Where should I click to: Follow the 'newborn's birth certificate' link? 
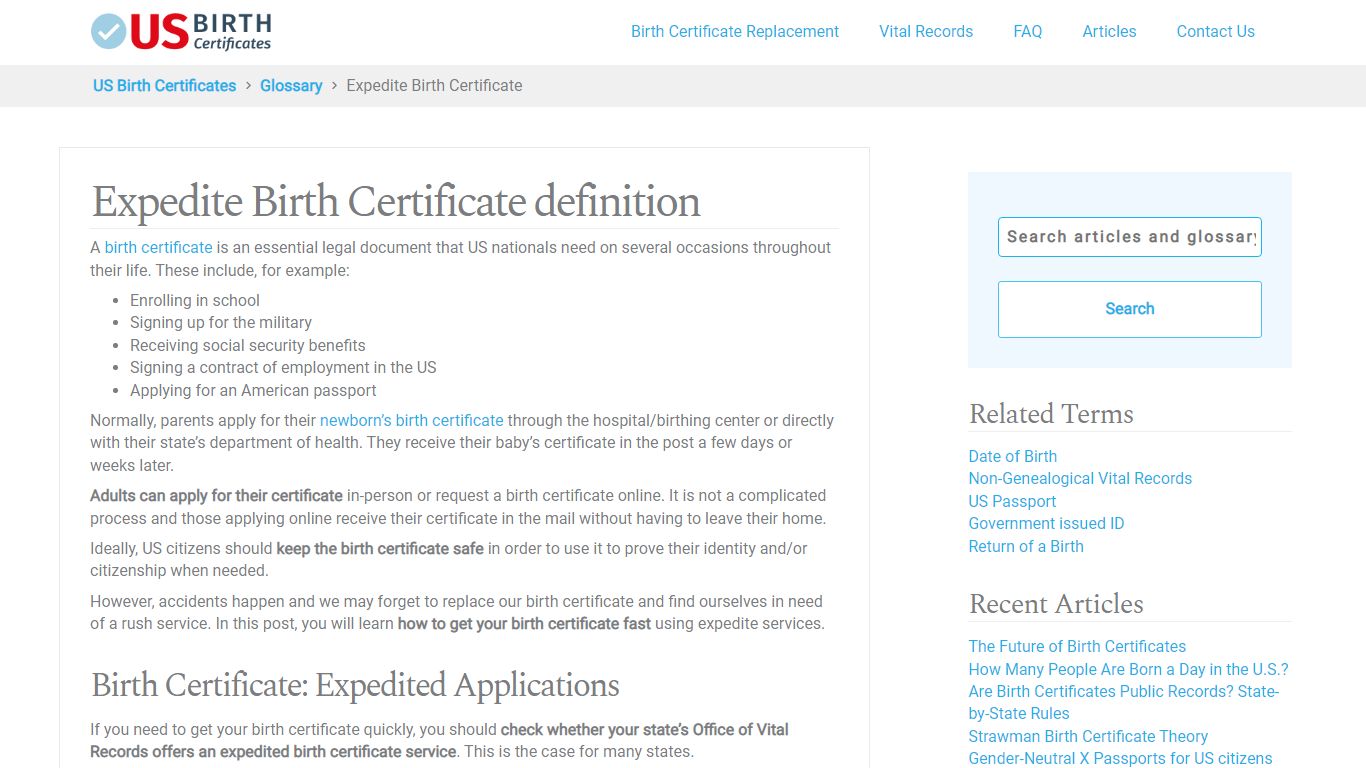[x=412, y=421]
